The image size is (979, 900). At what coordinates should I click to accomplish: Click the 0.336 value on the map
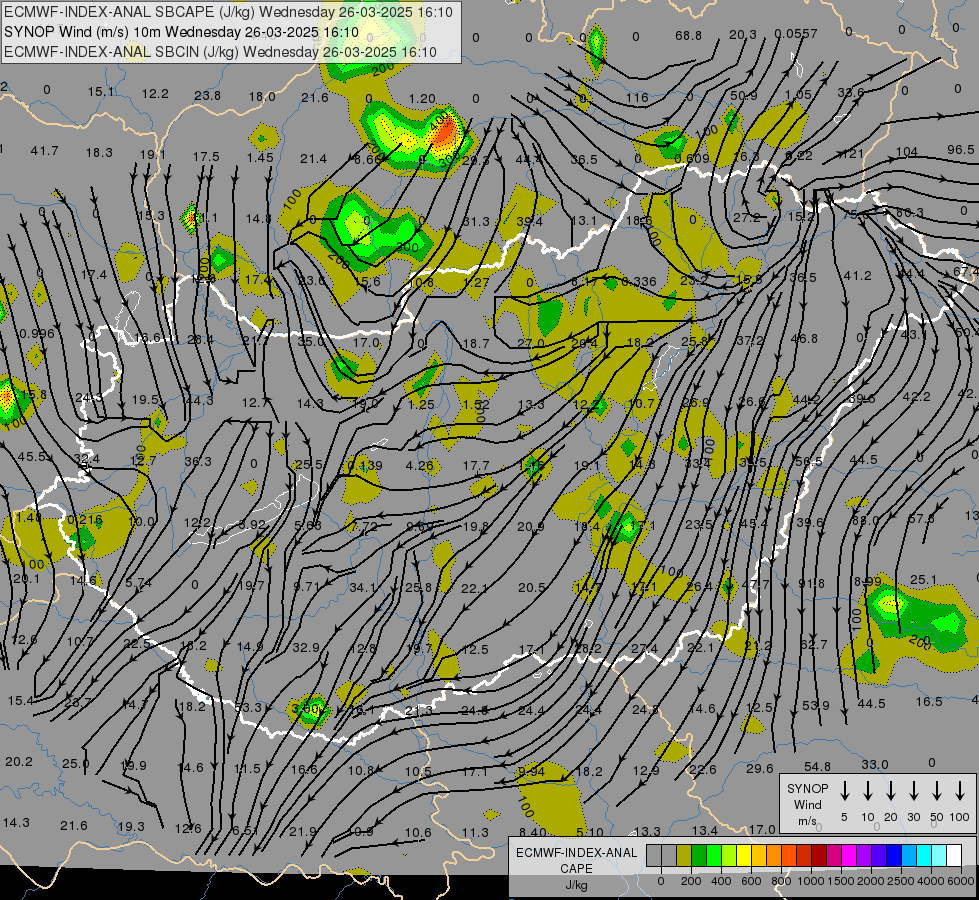point(639,282)
